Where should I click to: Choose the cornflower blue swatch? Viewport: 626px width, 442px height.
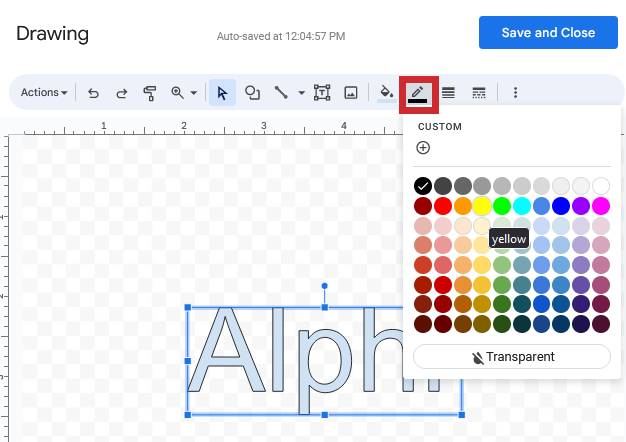point(541,206)
